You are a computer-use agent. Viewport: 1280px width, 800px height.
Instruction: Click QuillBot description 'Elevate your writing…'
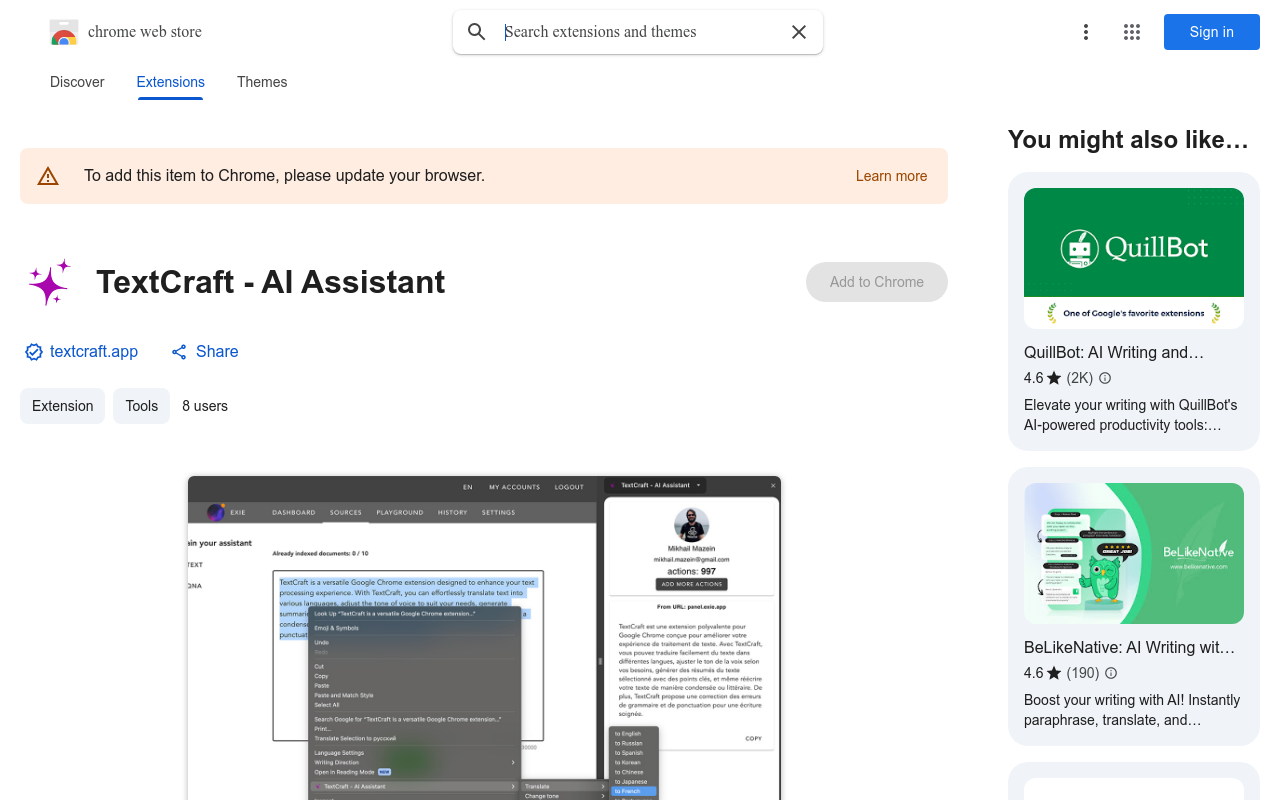(x=1131, y=415)
